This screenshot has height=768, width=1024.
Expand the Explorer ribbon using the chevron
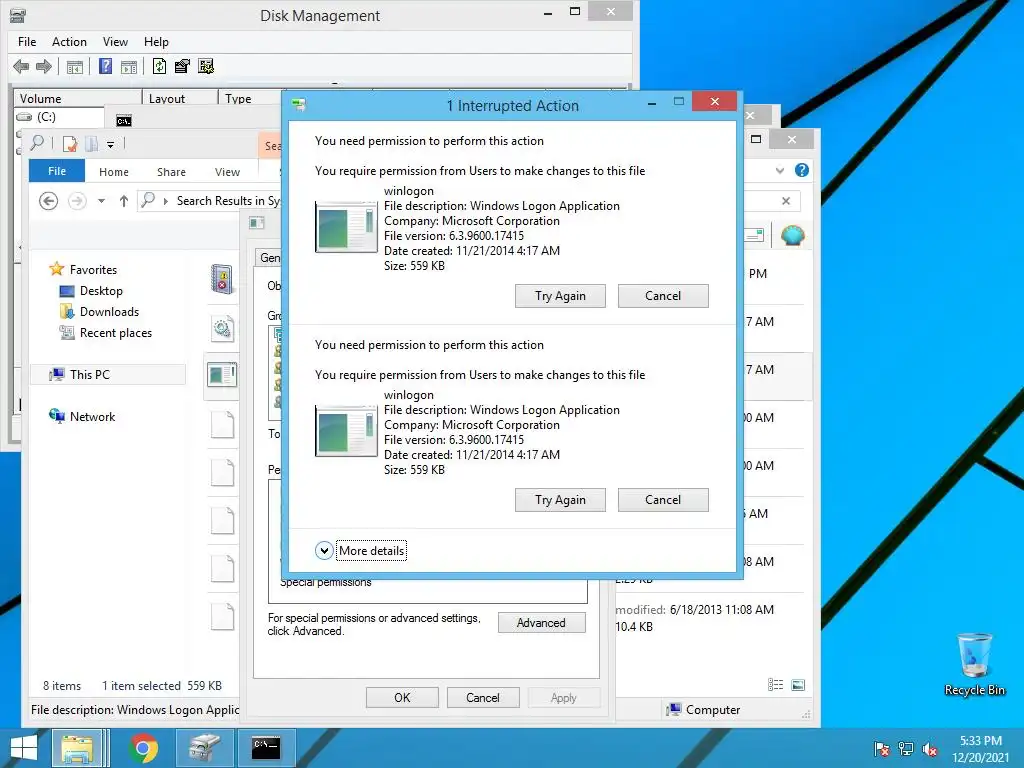780,170
